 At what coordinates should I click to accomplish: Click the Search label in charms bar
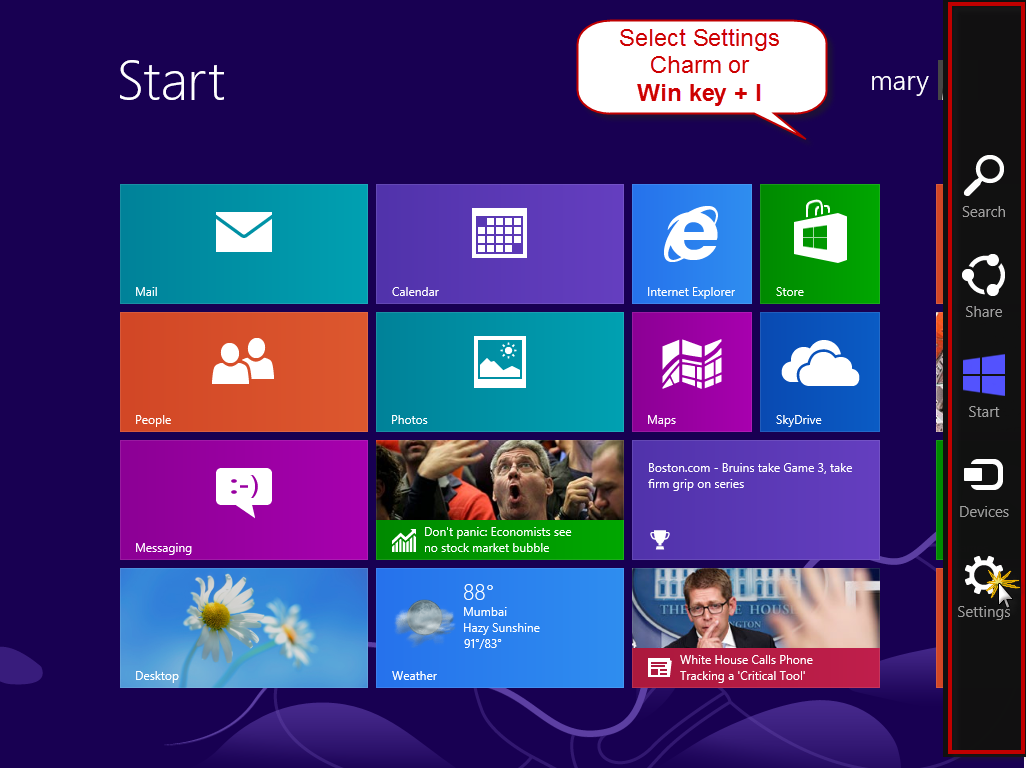(x=983, y=212)
